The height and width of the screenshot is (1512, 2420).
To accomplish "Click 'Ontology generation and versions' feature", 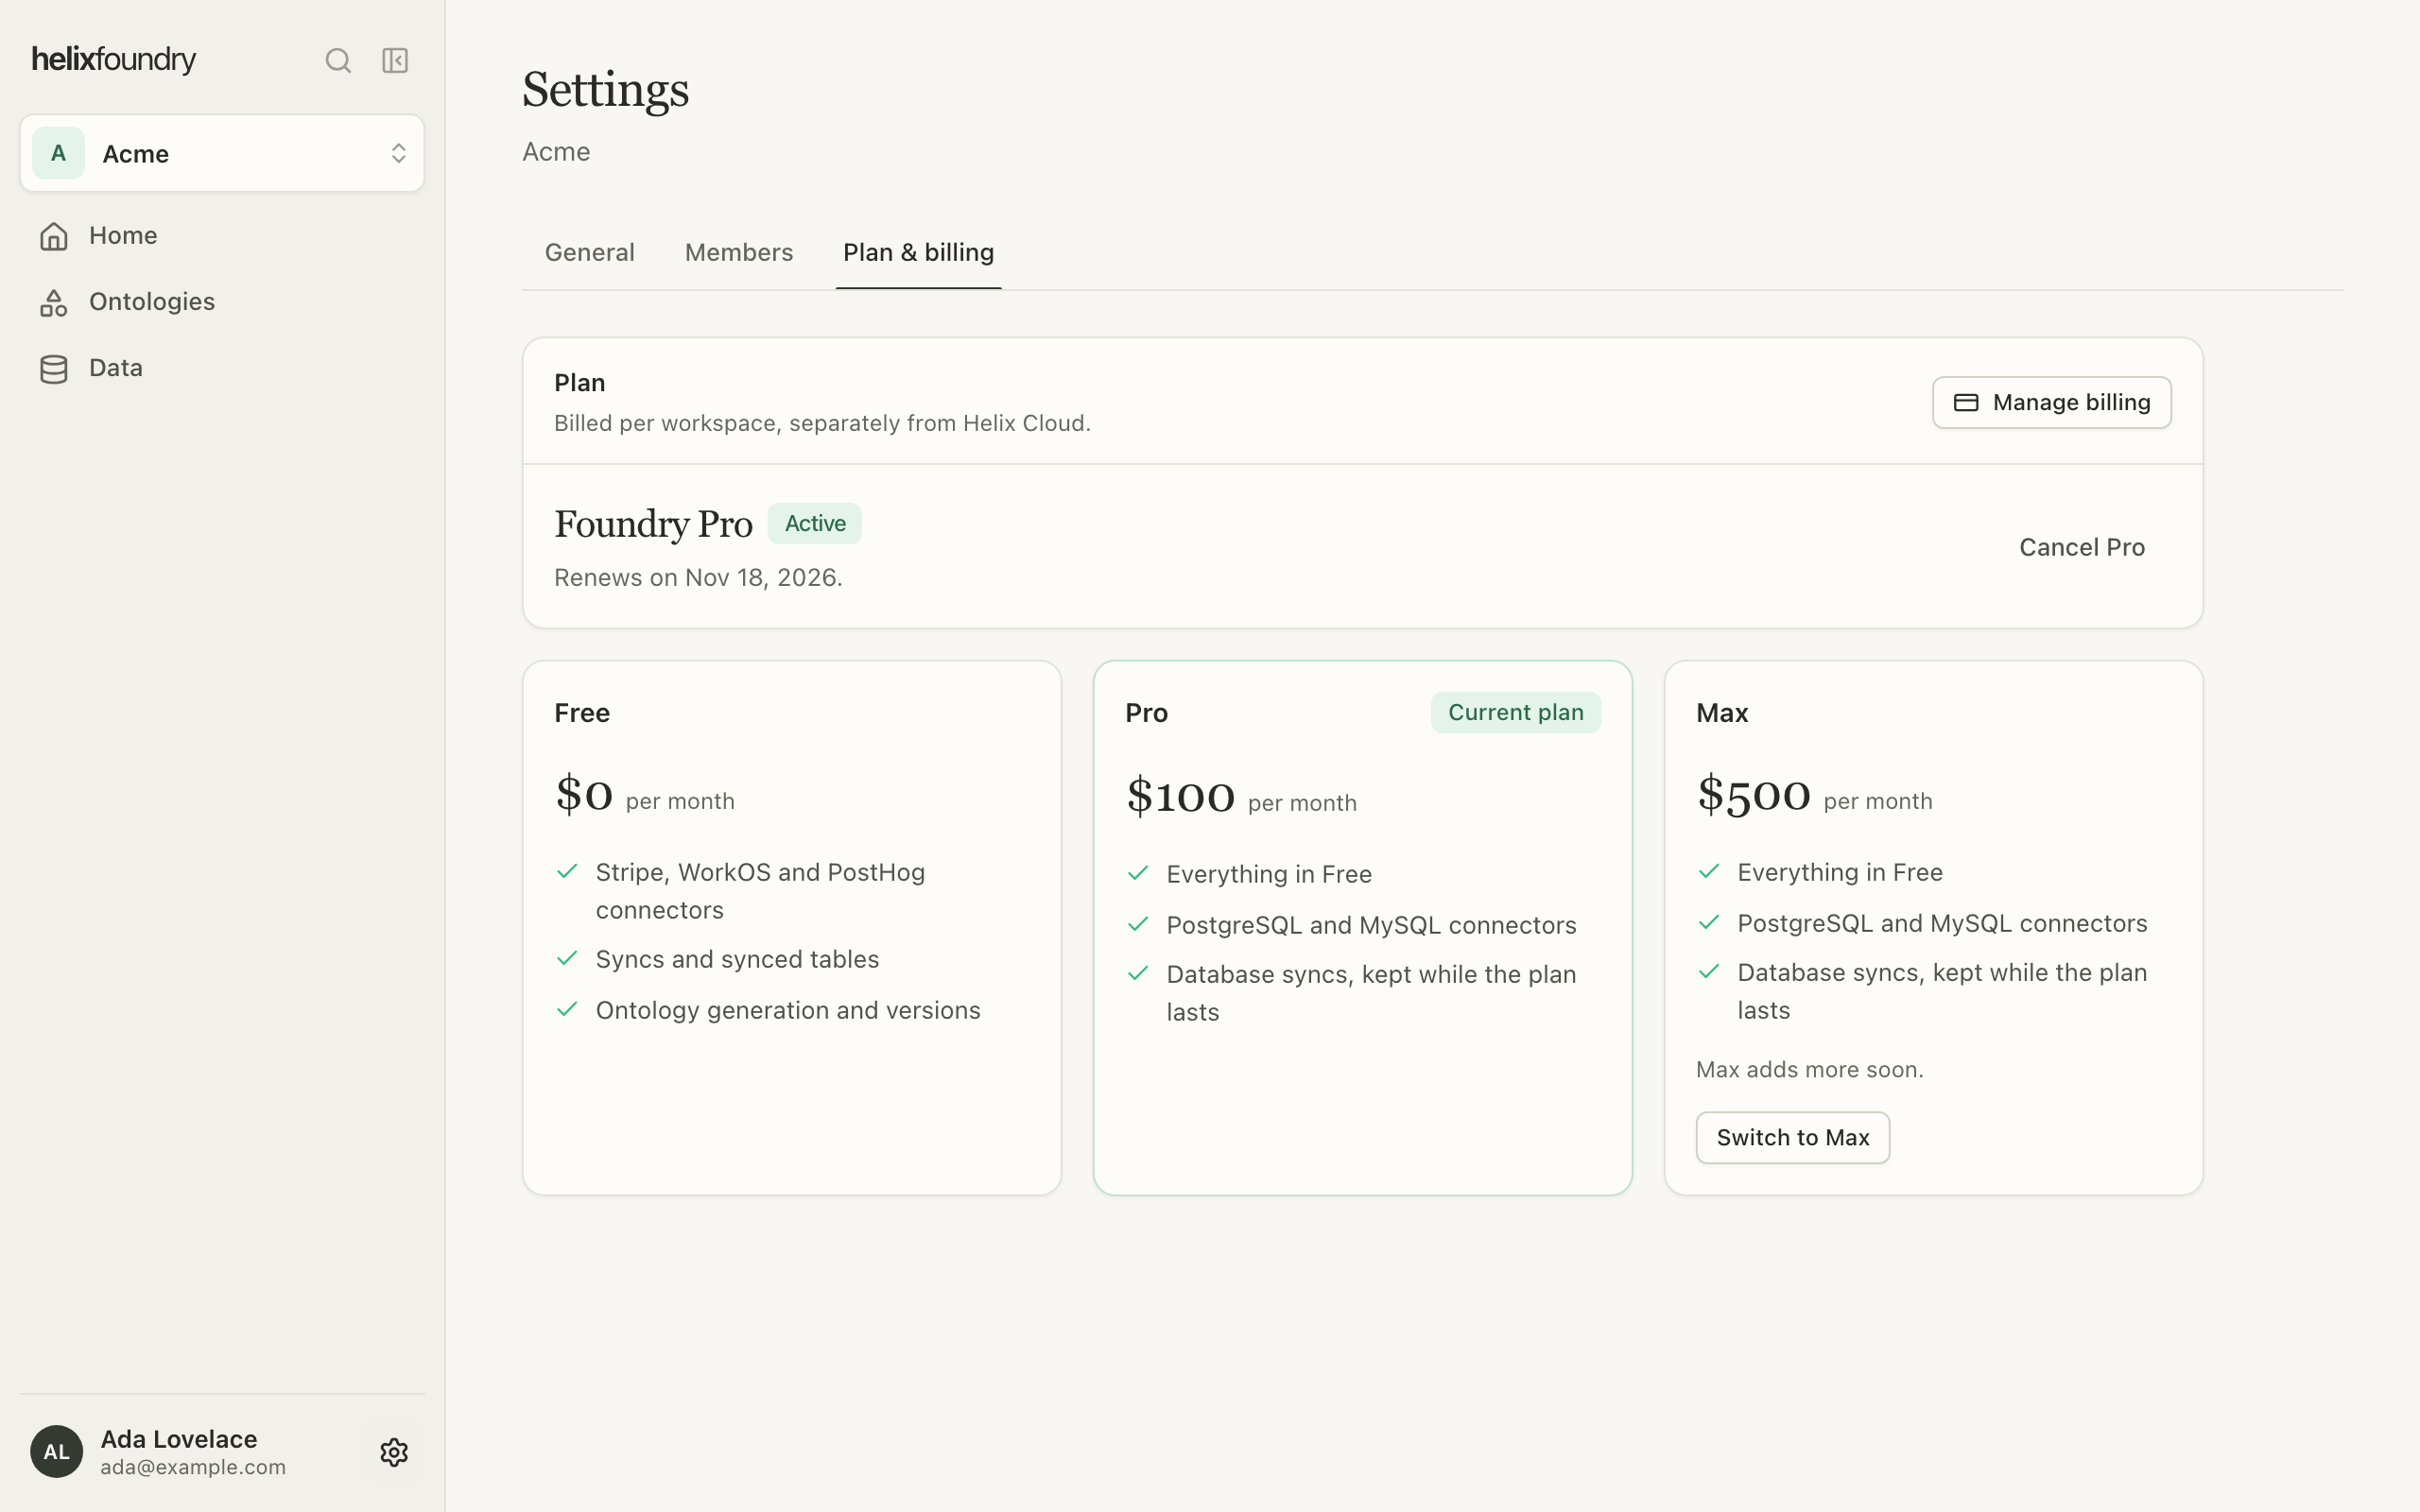I will 788,1010.
